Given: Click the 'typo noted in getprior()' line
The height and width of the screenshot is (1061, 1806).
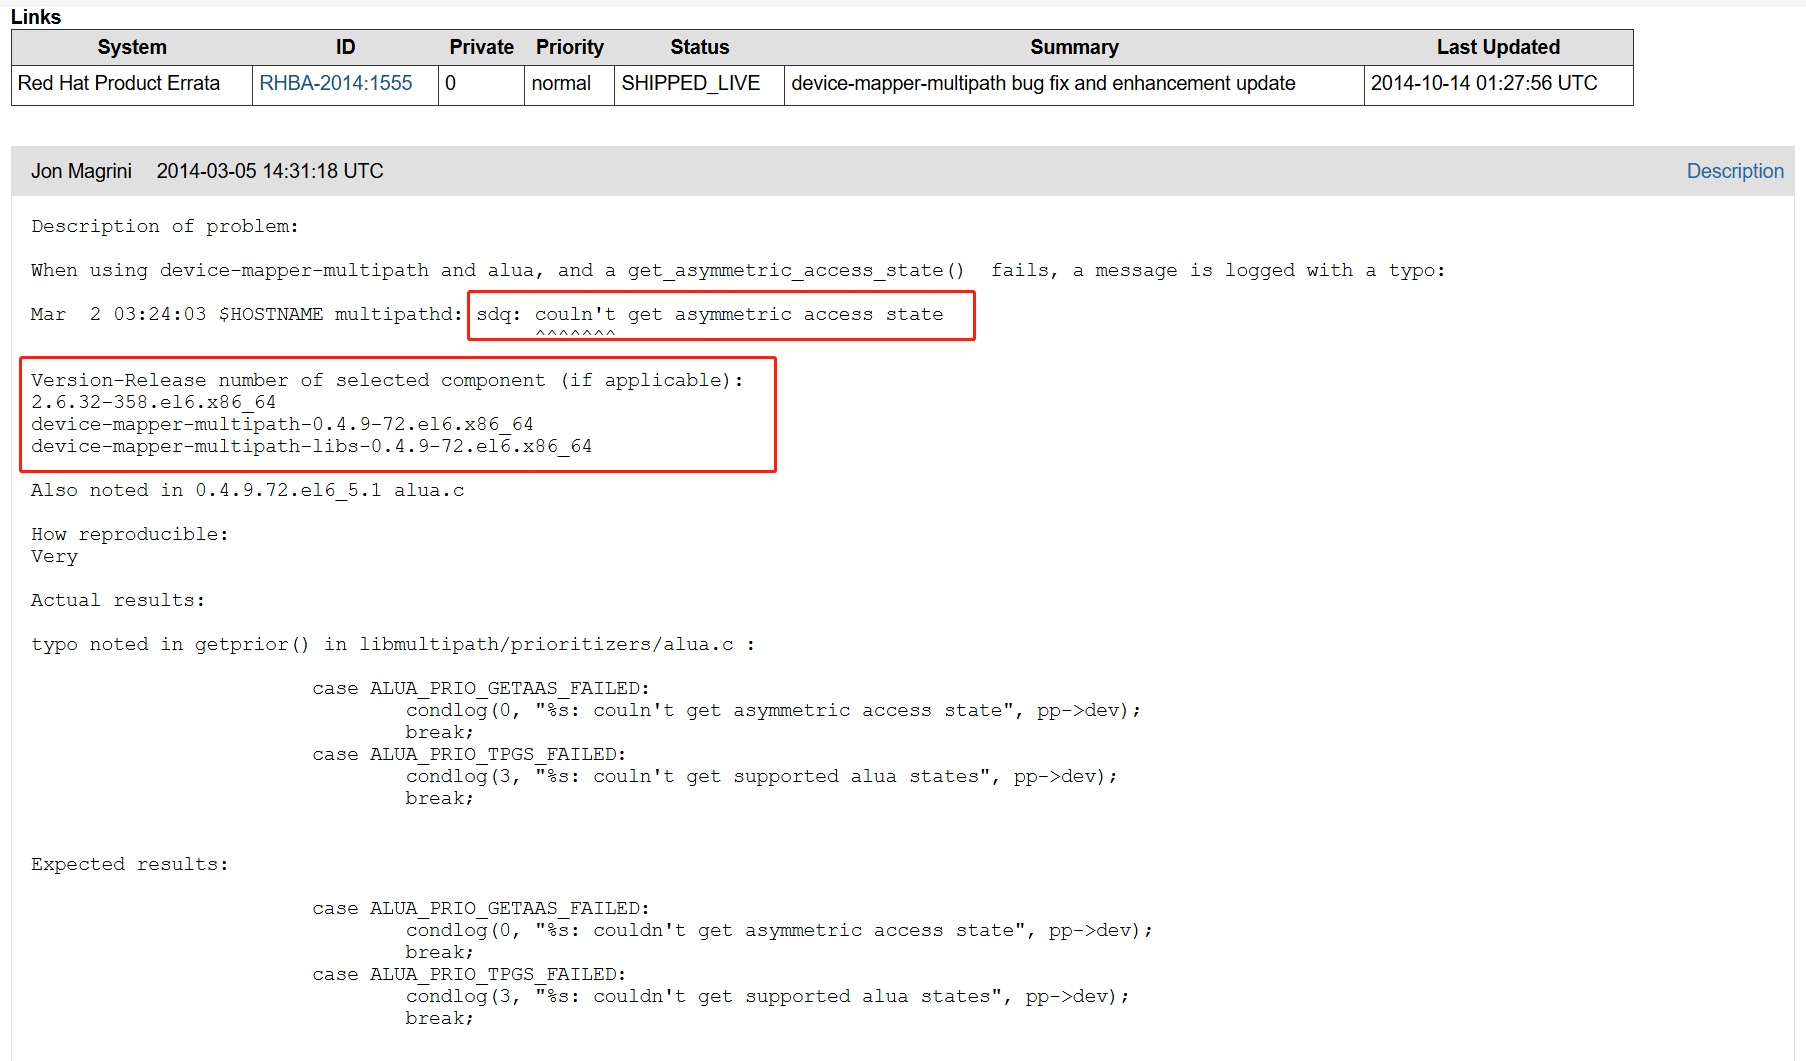Looking at the screenshot, I should point(393,645).
